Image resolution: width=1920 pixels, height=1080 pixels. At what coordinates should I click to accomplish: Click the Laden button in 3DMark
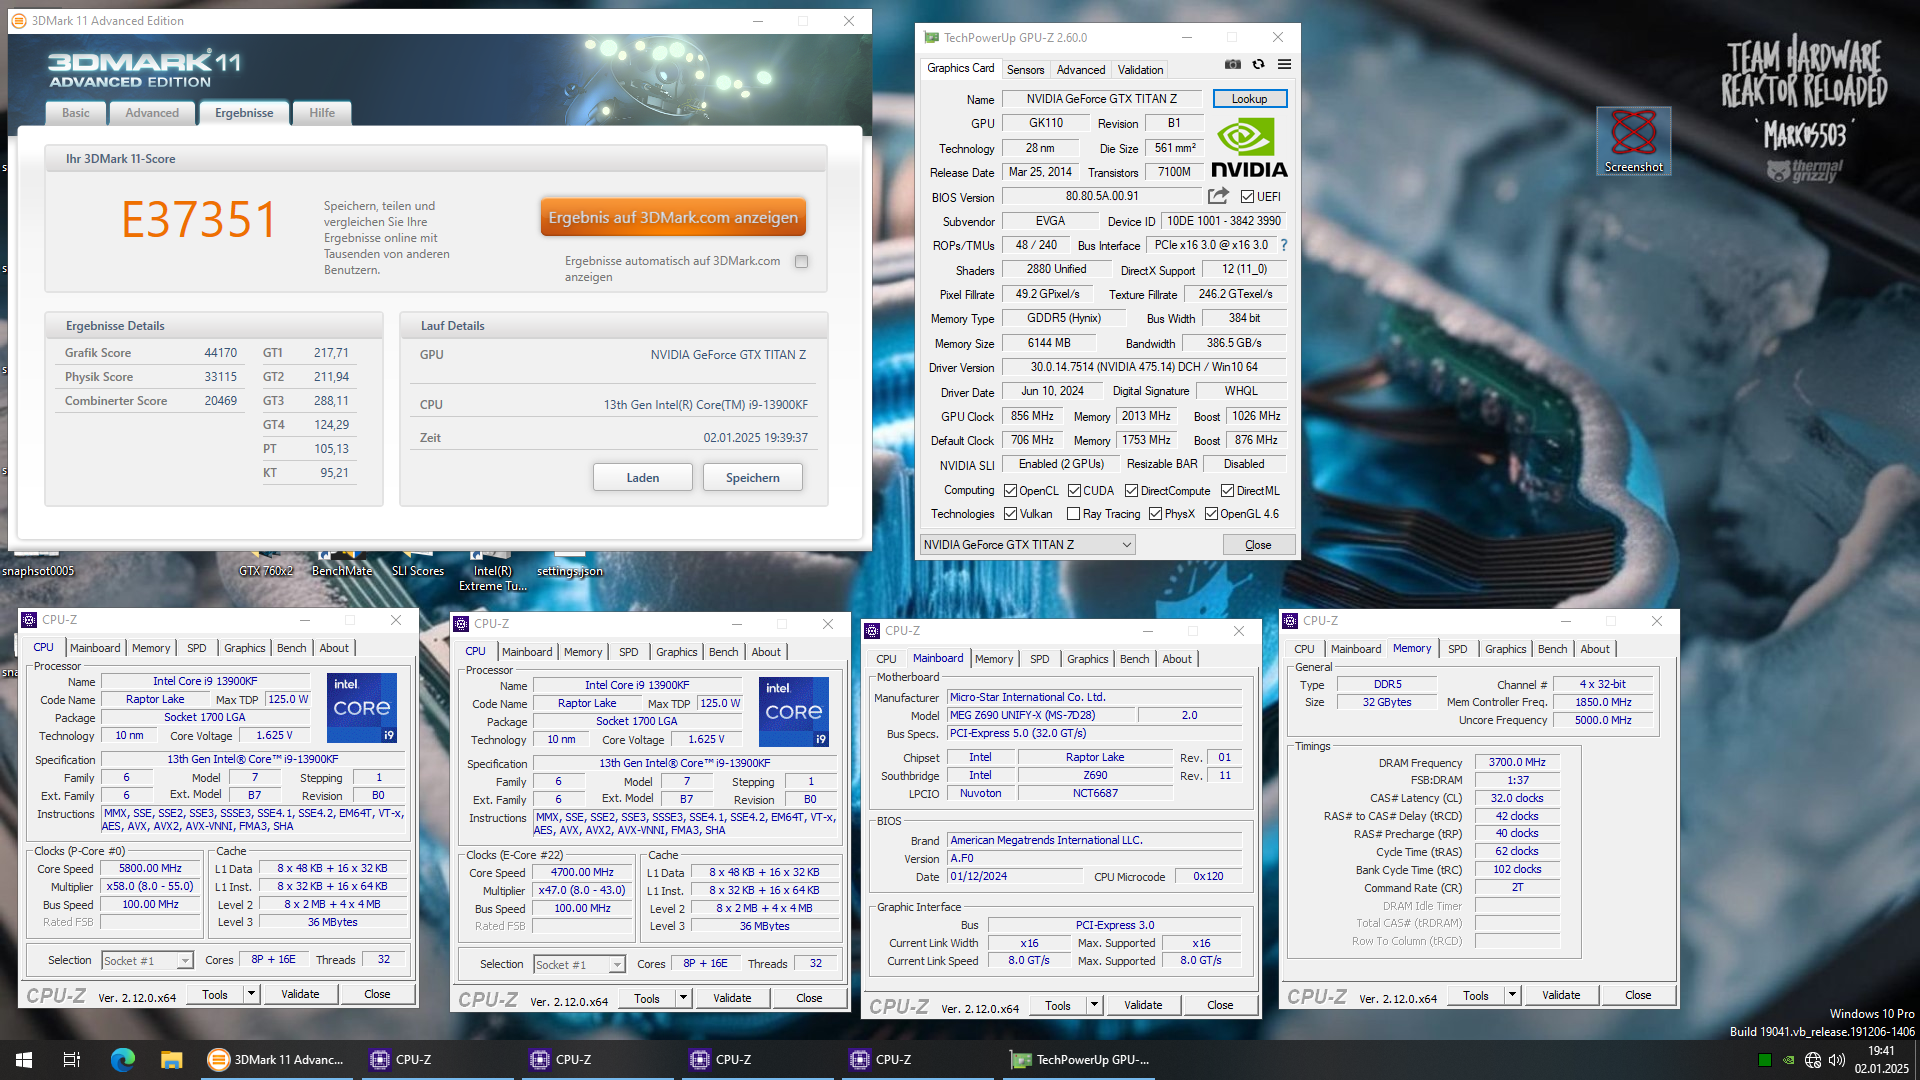coord(642,477)
